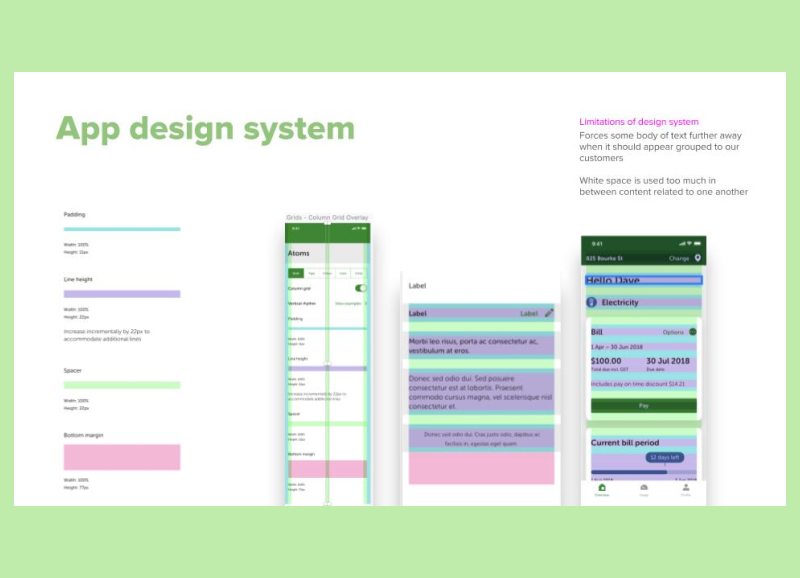Open the Overview home icon in bottom nav
800x578 pixels.
602,489
